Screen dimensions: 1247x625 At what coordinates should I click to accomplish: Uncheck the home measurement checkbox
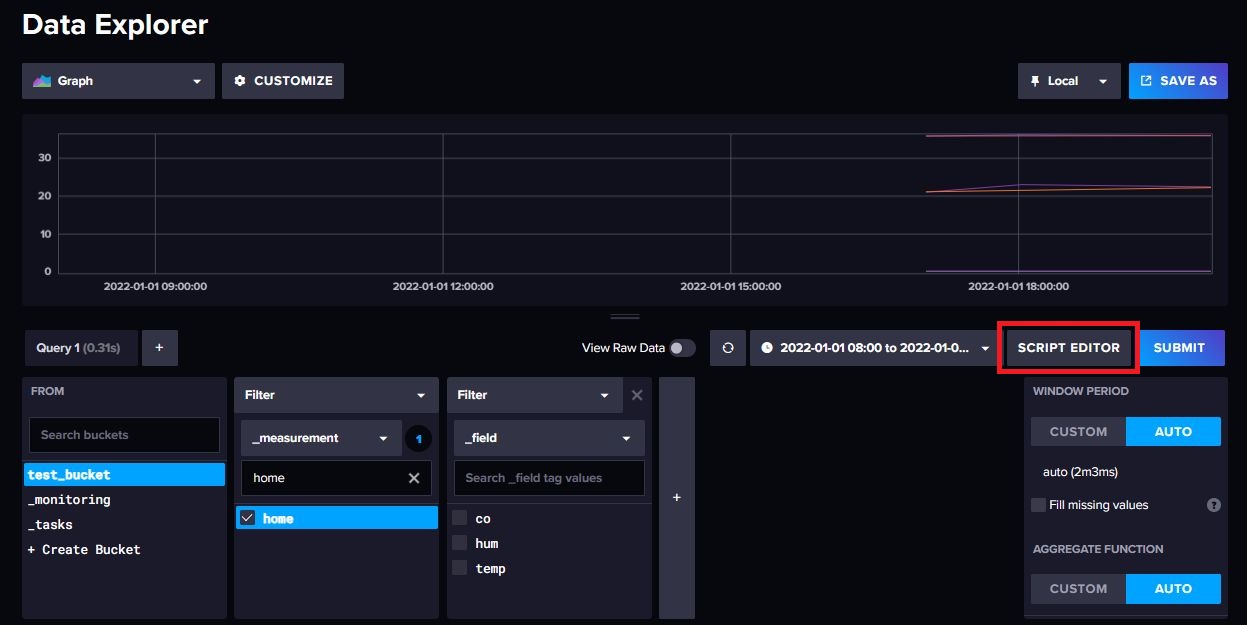point(248,517)
